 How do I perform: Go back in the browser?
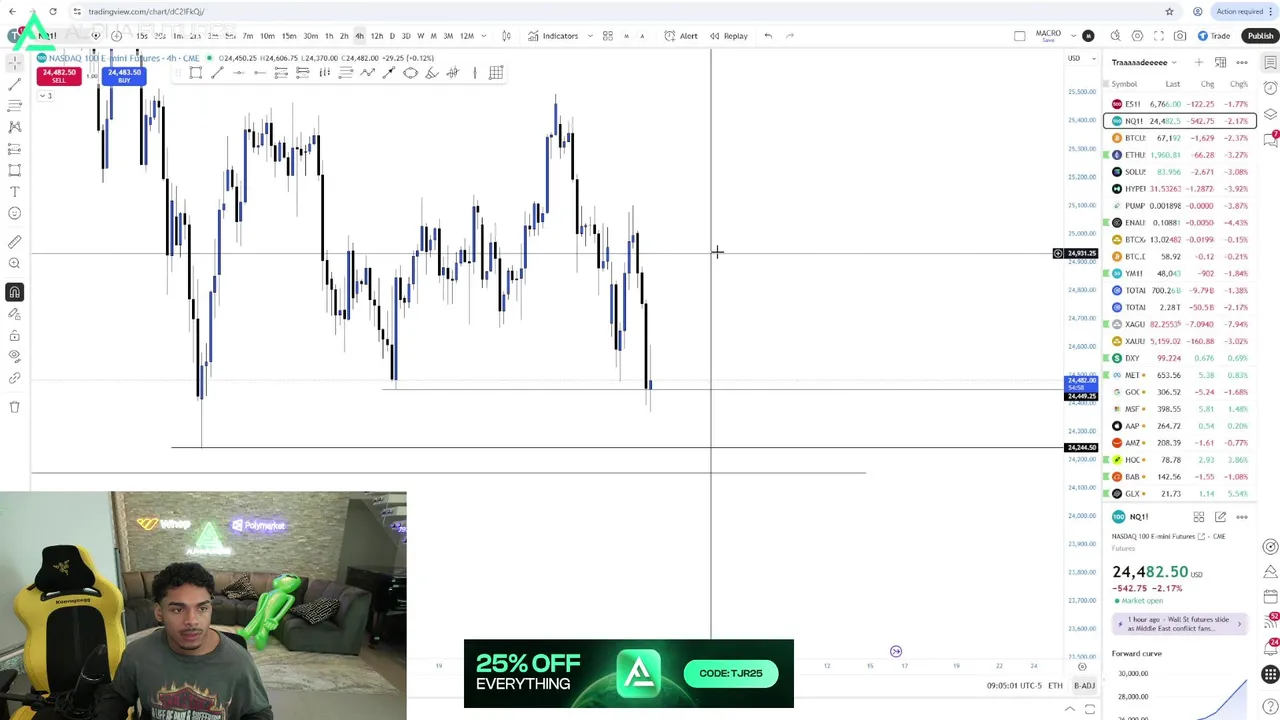[x=12, y=11]
